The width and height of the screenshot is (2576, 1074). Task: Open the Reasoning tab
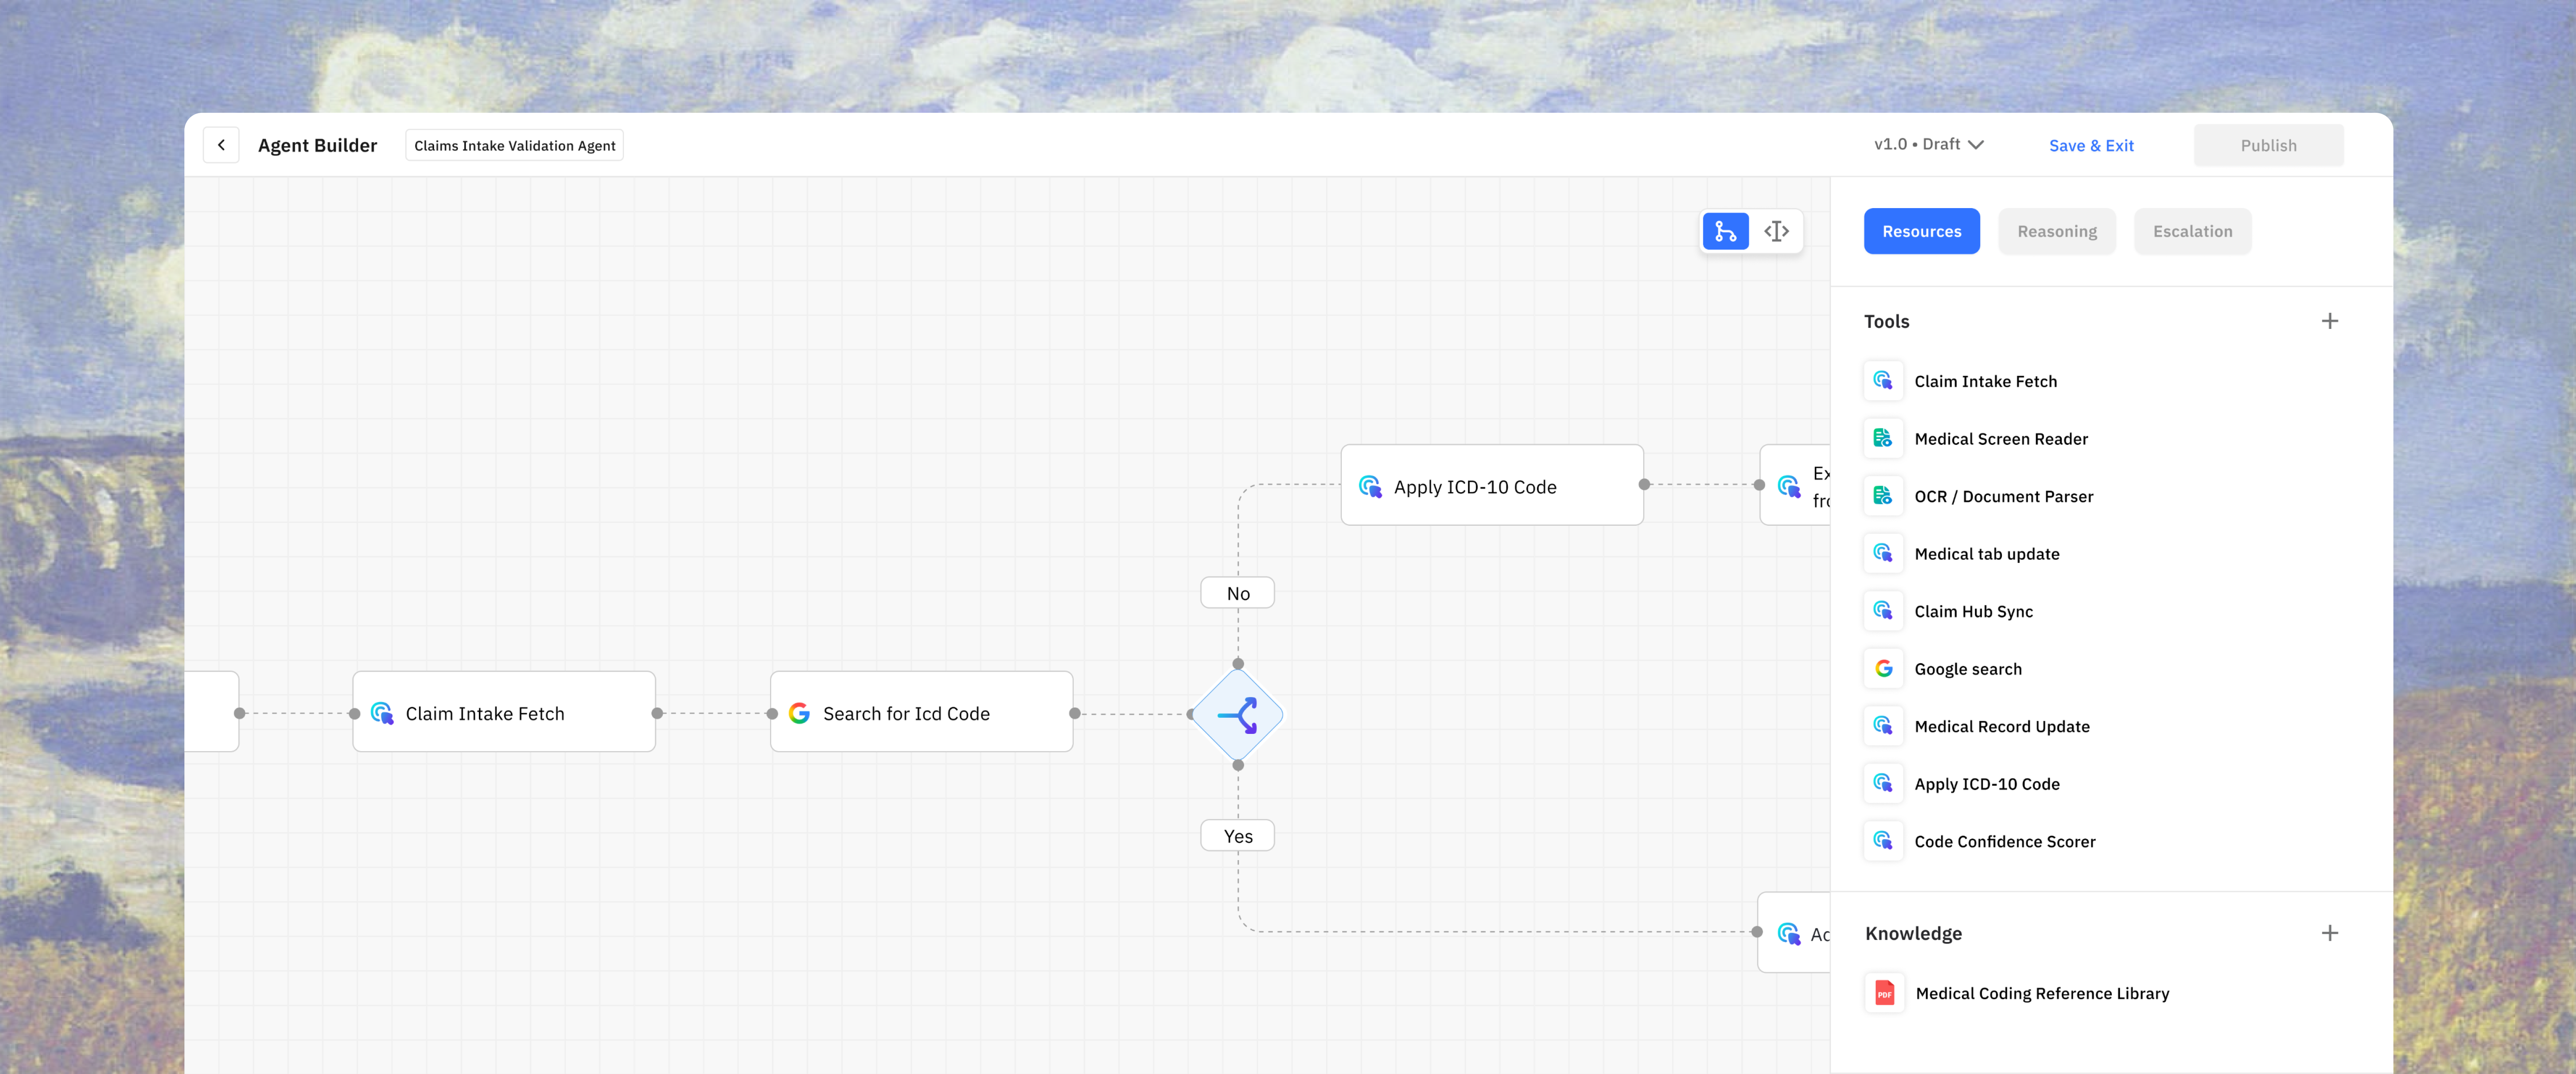(x=2056, y=232)
